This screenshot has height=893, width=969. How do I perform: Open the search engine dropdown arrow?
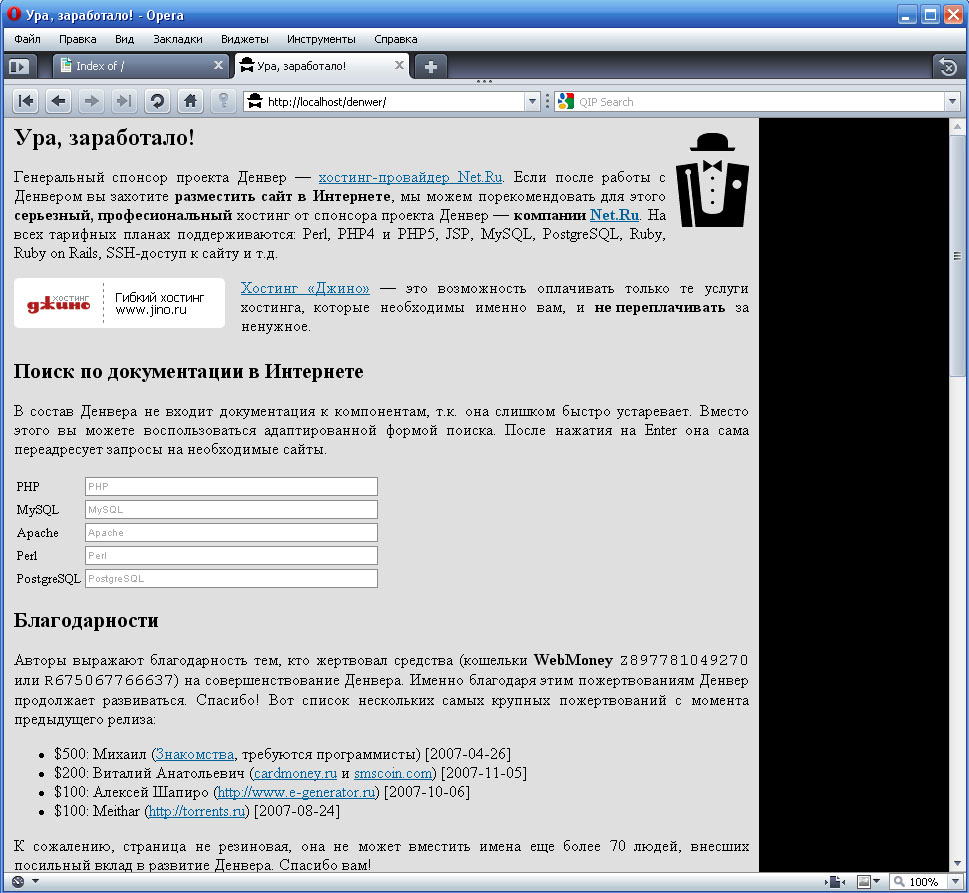pos(952,101)
